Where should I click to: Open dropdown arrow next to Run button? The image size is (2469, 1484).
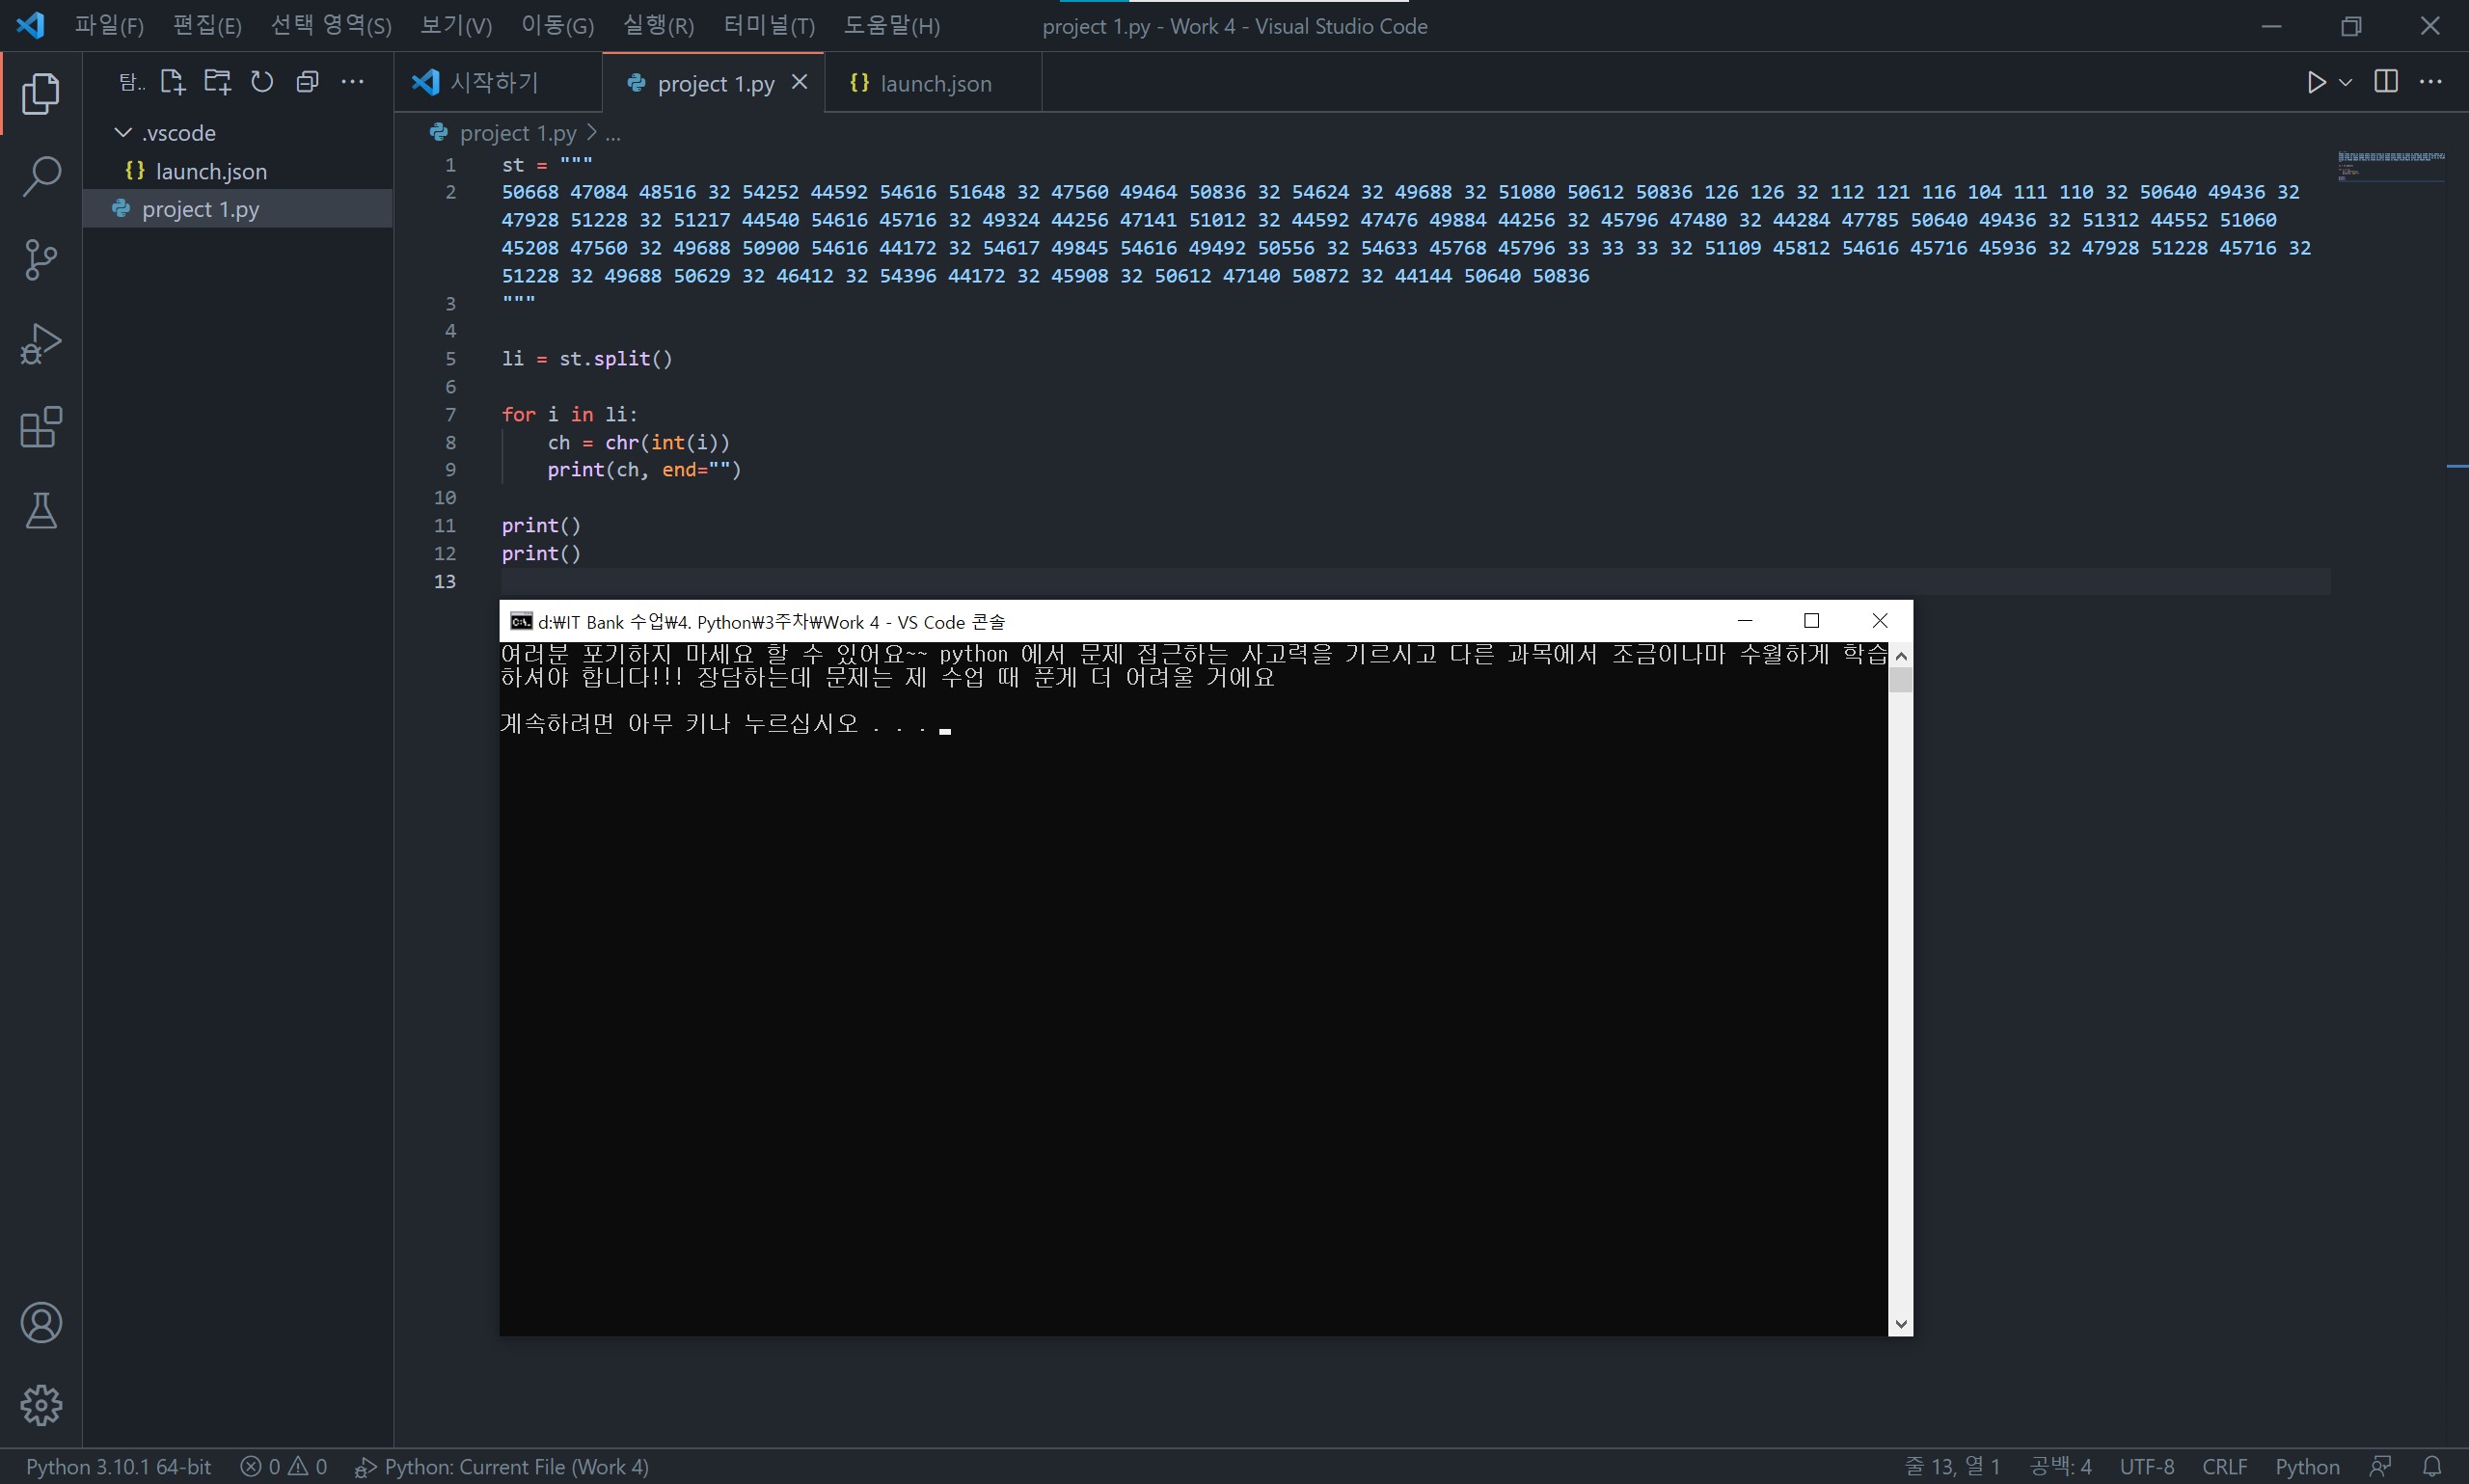[2345, 83]
